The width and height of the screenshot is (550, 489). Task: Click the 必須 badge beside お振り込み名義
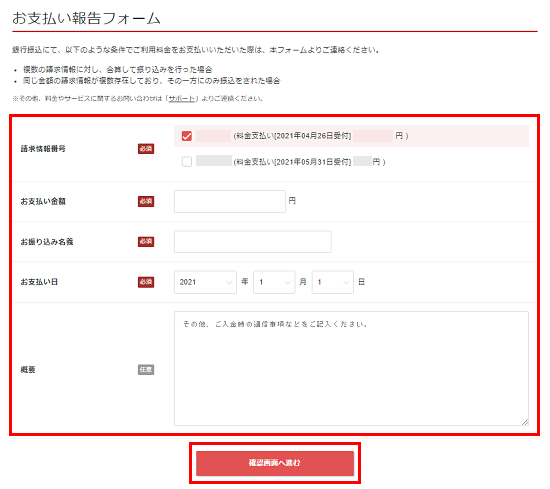point(146,242)
